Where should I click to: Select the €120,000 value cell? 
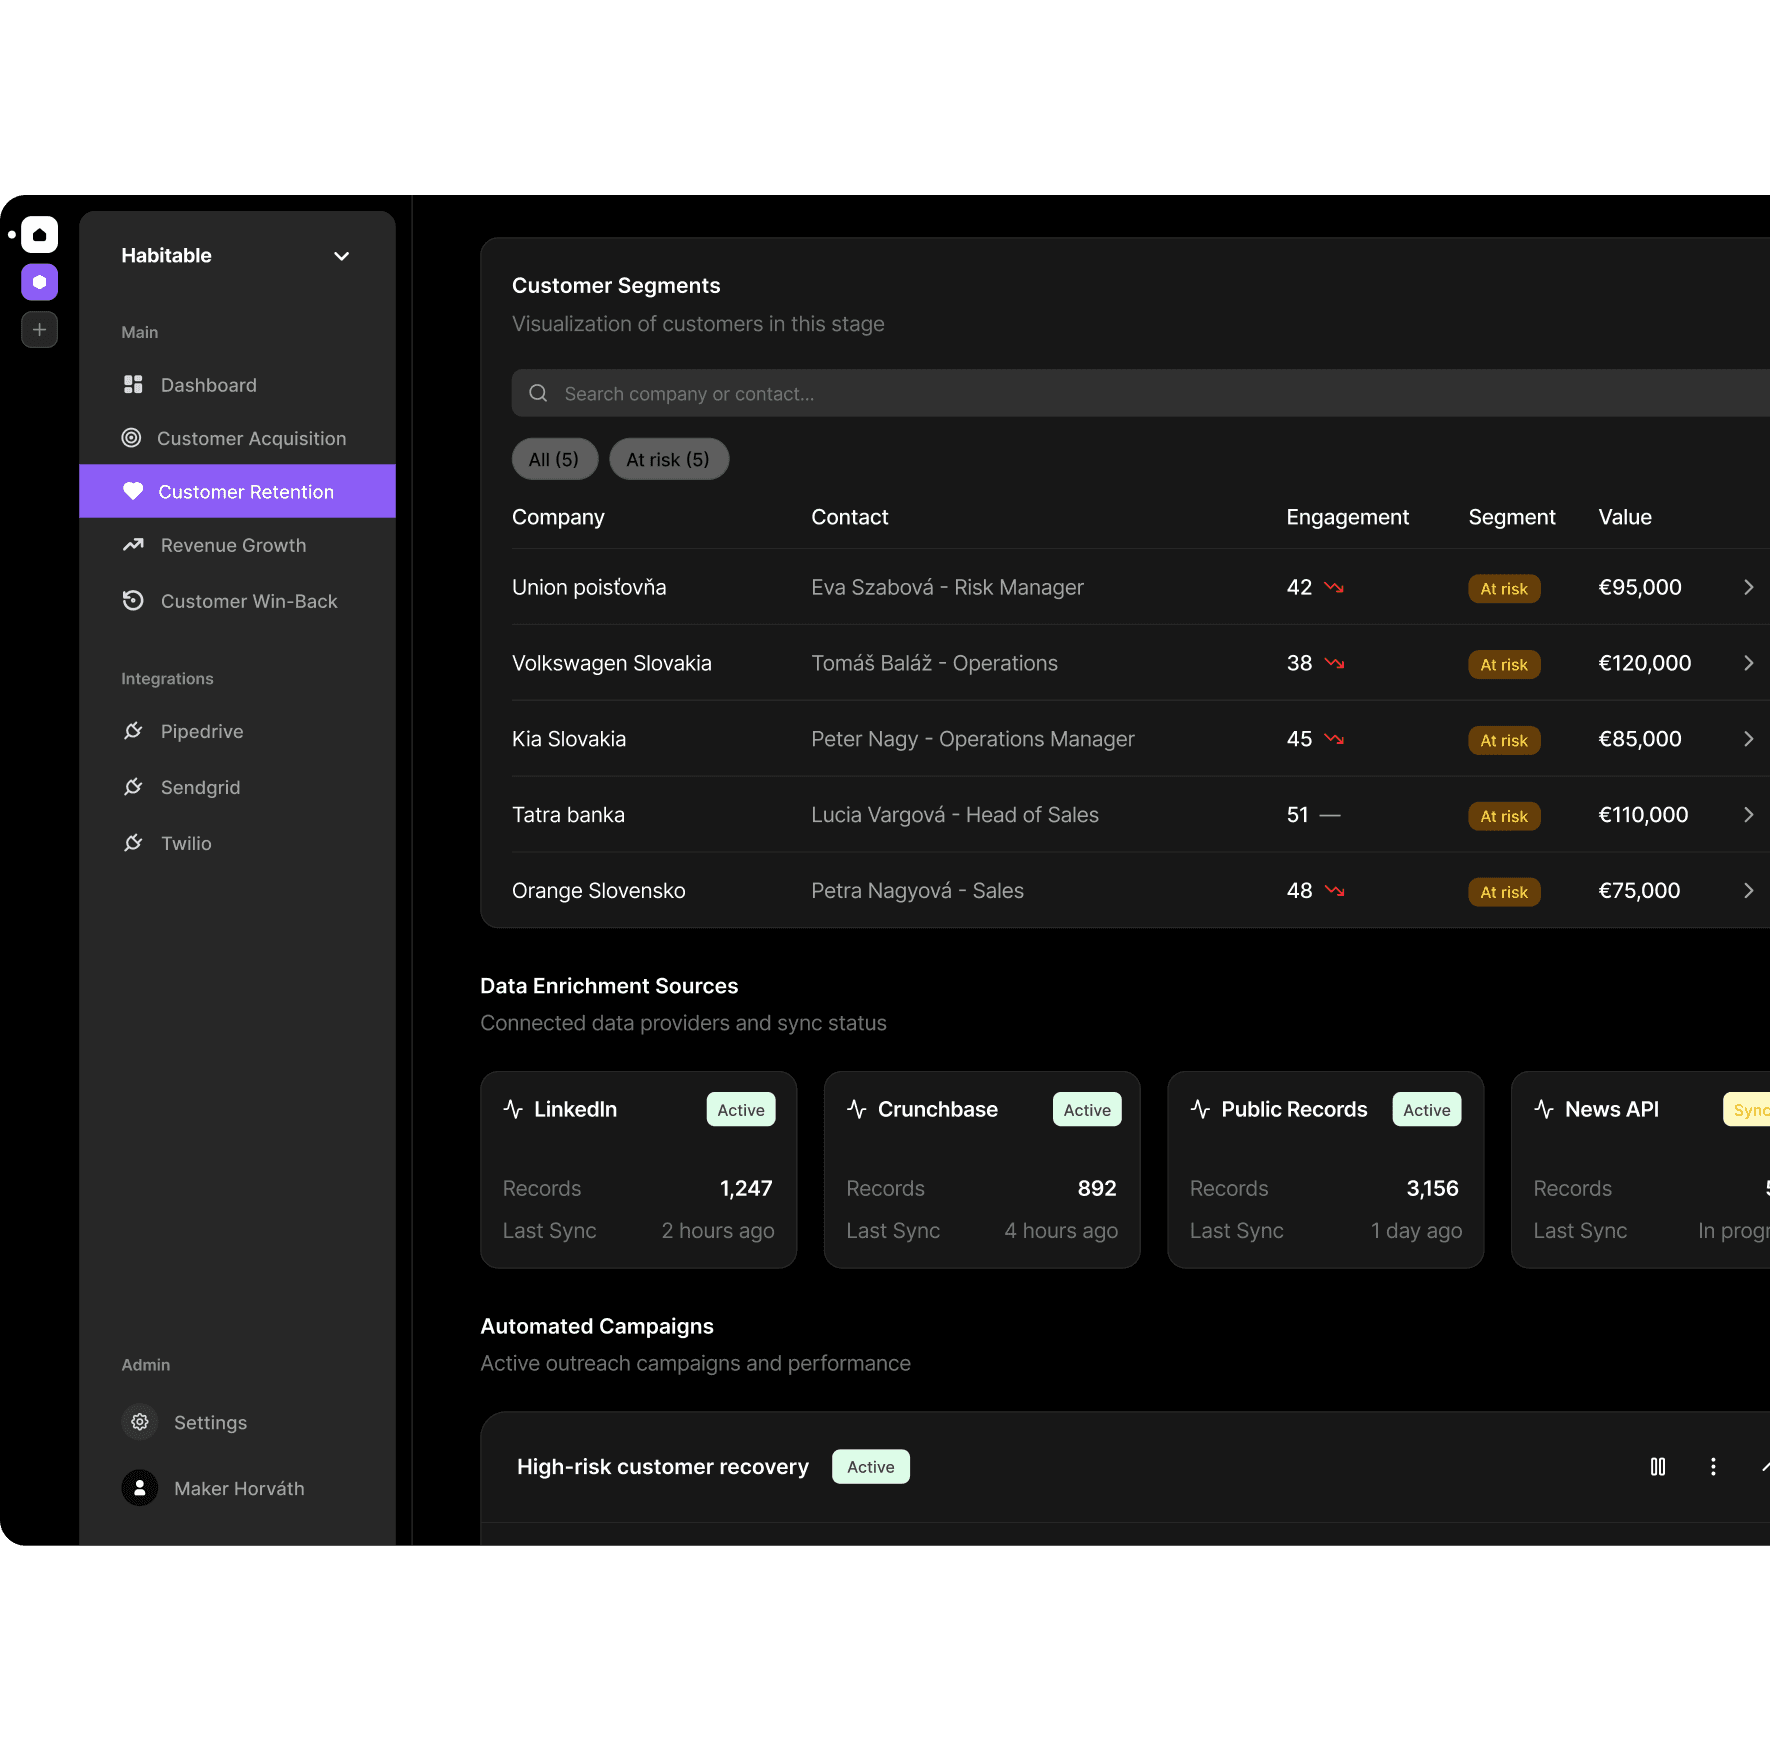(x=1644, y=663)
